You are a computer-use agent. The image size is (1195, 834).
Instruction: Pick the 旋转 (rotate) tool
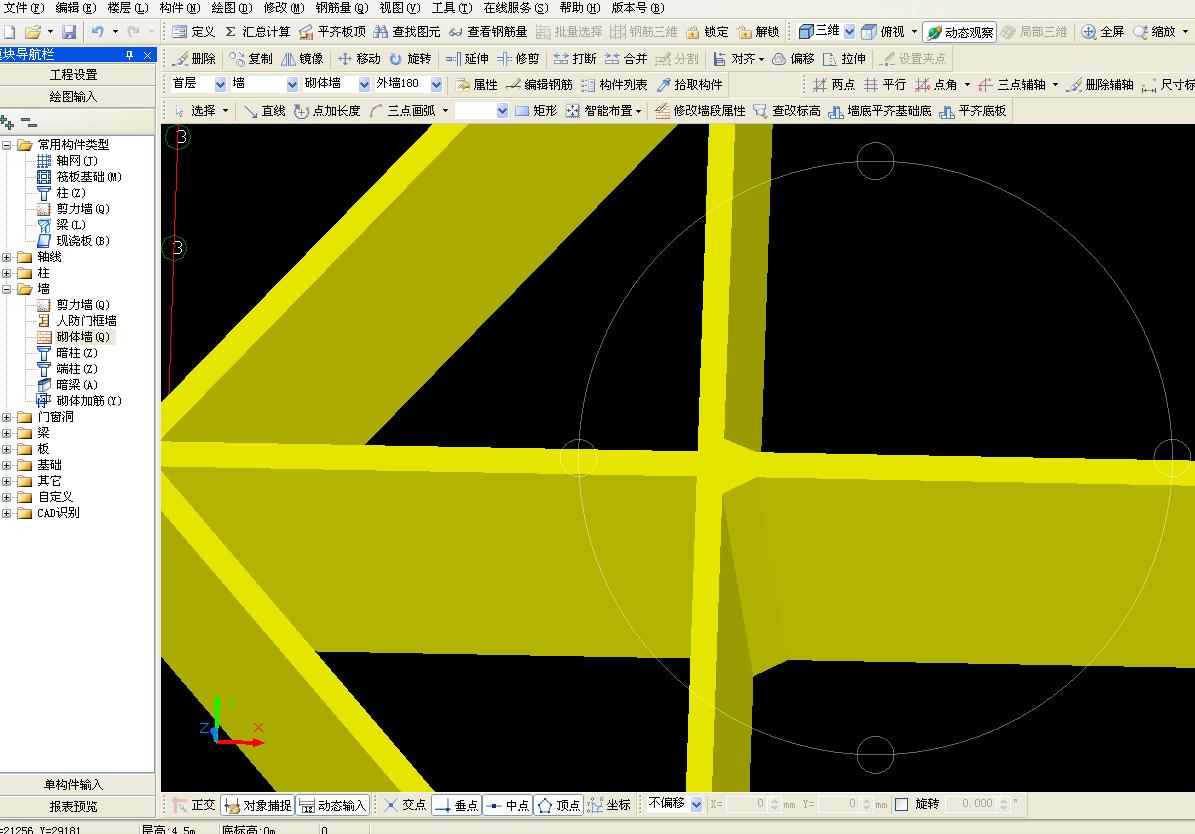[x=410, y=59]
